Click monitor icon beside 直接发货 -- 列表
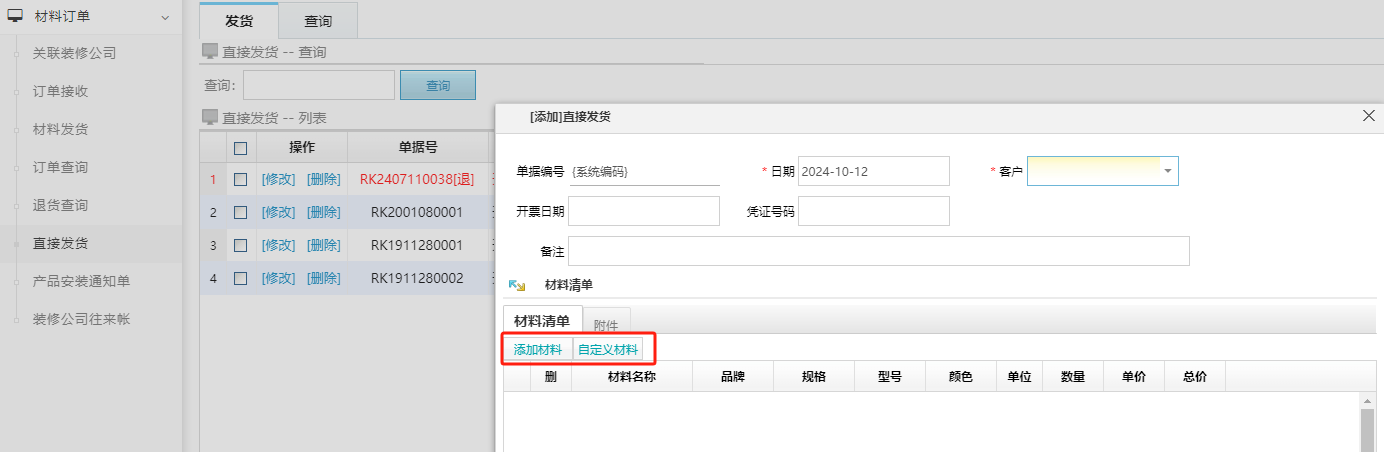This screenshot has height=452, width=1384. tap(209, 117)
